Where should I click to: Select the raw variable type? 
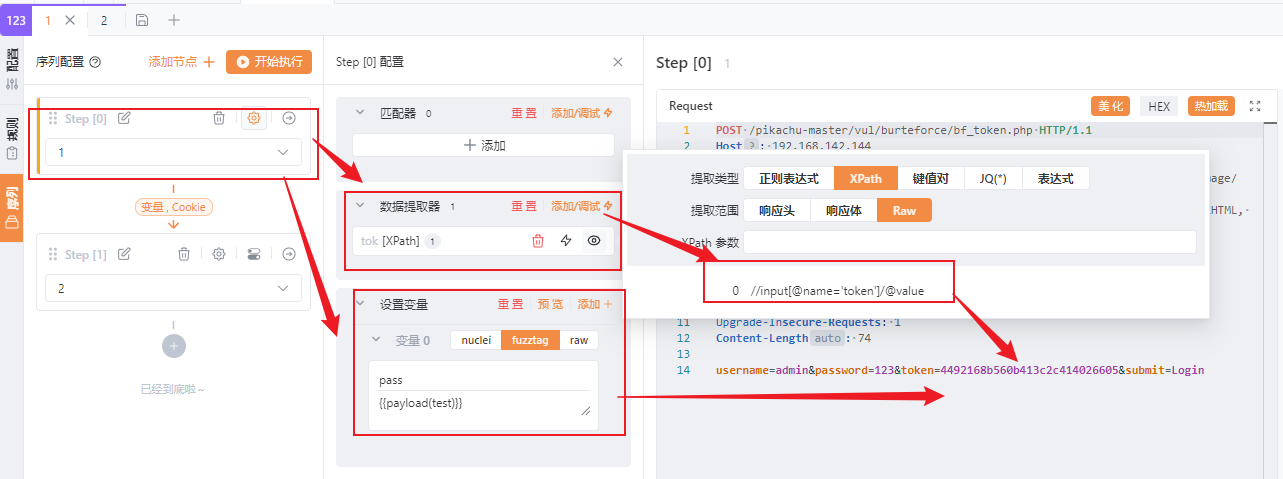579,340
